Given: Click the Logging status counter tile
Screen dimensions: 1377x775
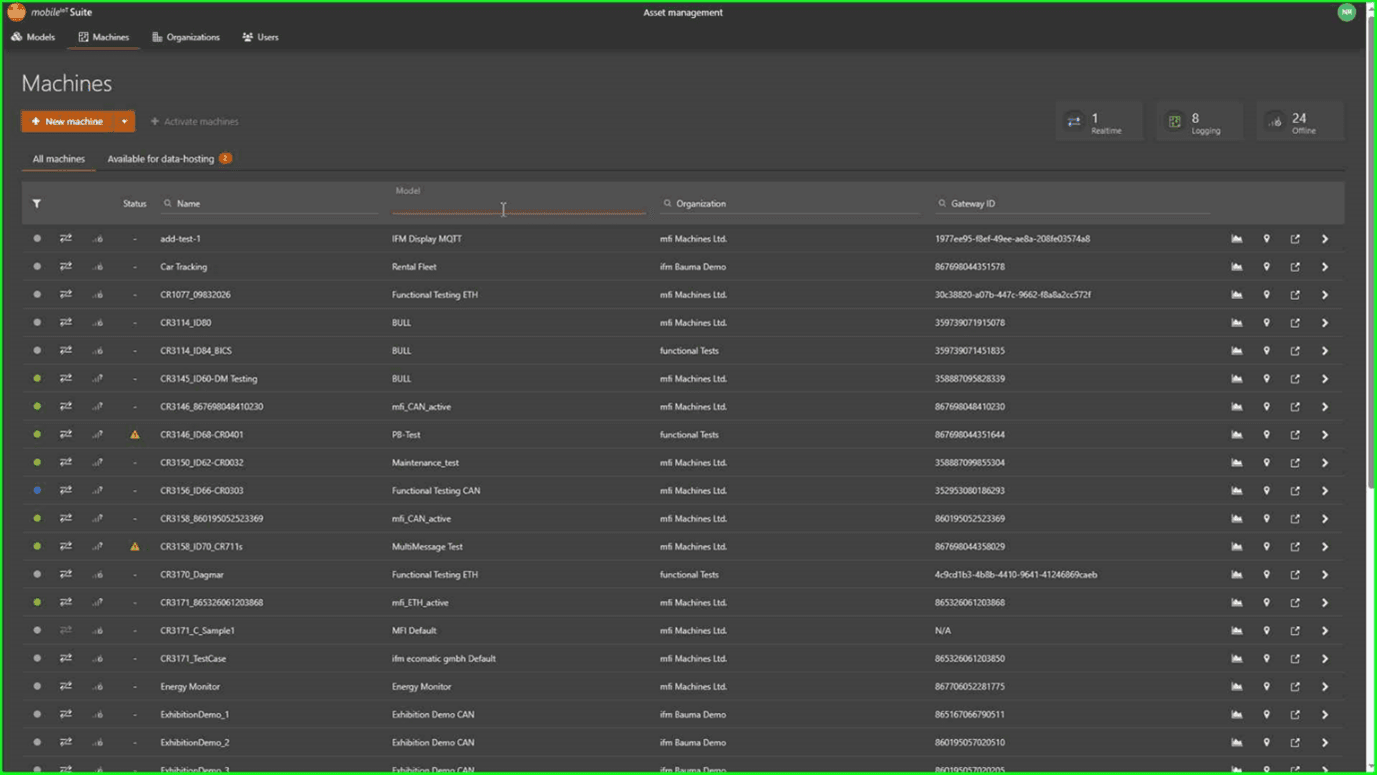Looking at the screenshot, I should 1198,122.
